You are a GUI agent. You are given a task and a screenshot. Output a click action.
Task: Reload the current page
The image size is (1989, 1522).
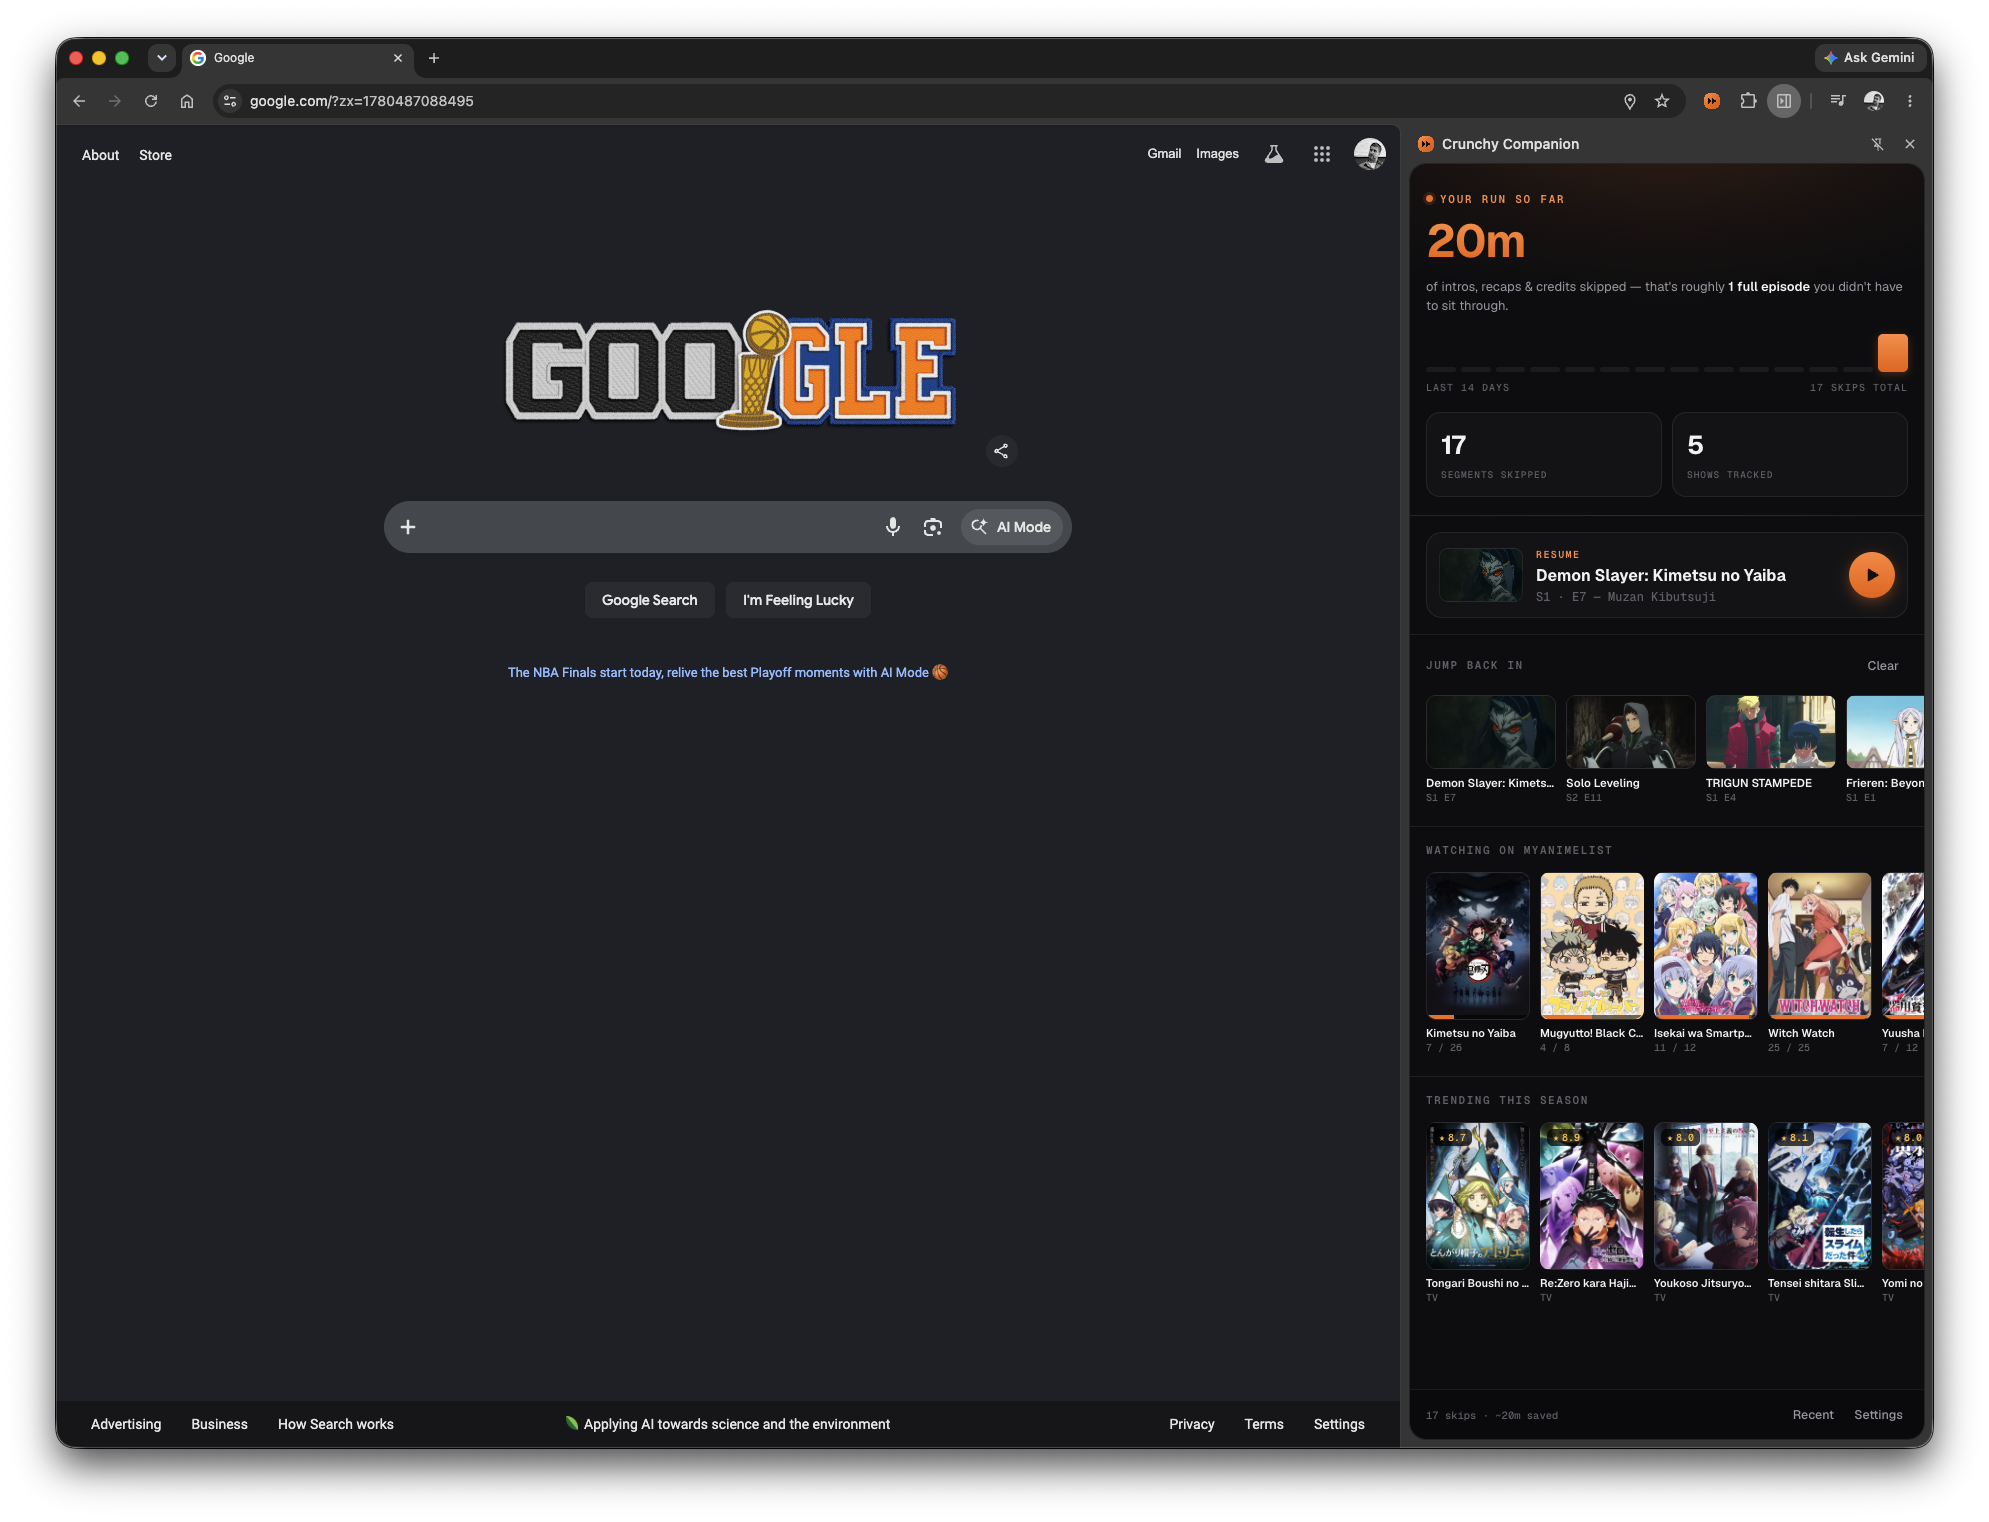click(x=151, y=101)
